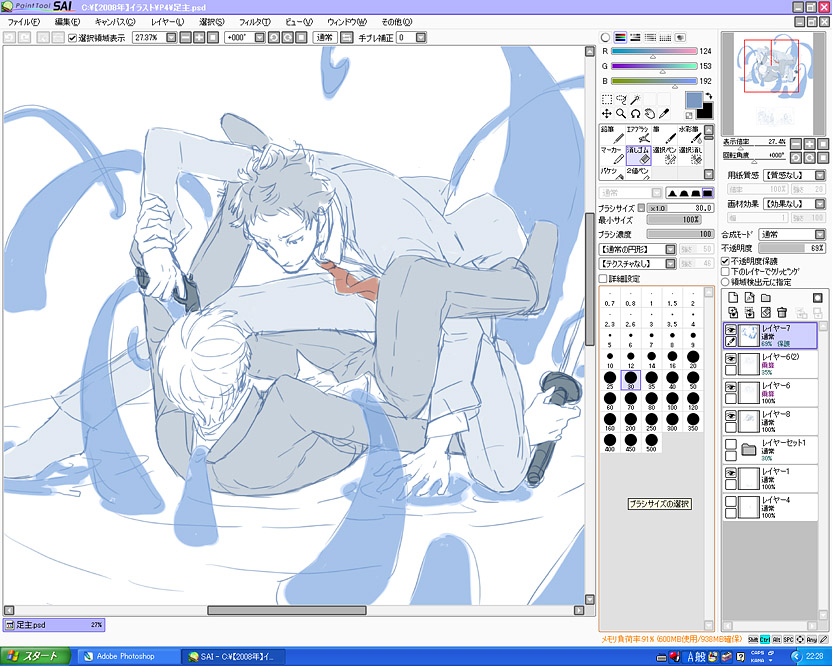The image size is (832, 666).
Task: Show レイヤーセット1 via its visibility box
Action: tap(731, 445)
